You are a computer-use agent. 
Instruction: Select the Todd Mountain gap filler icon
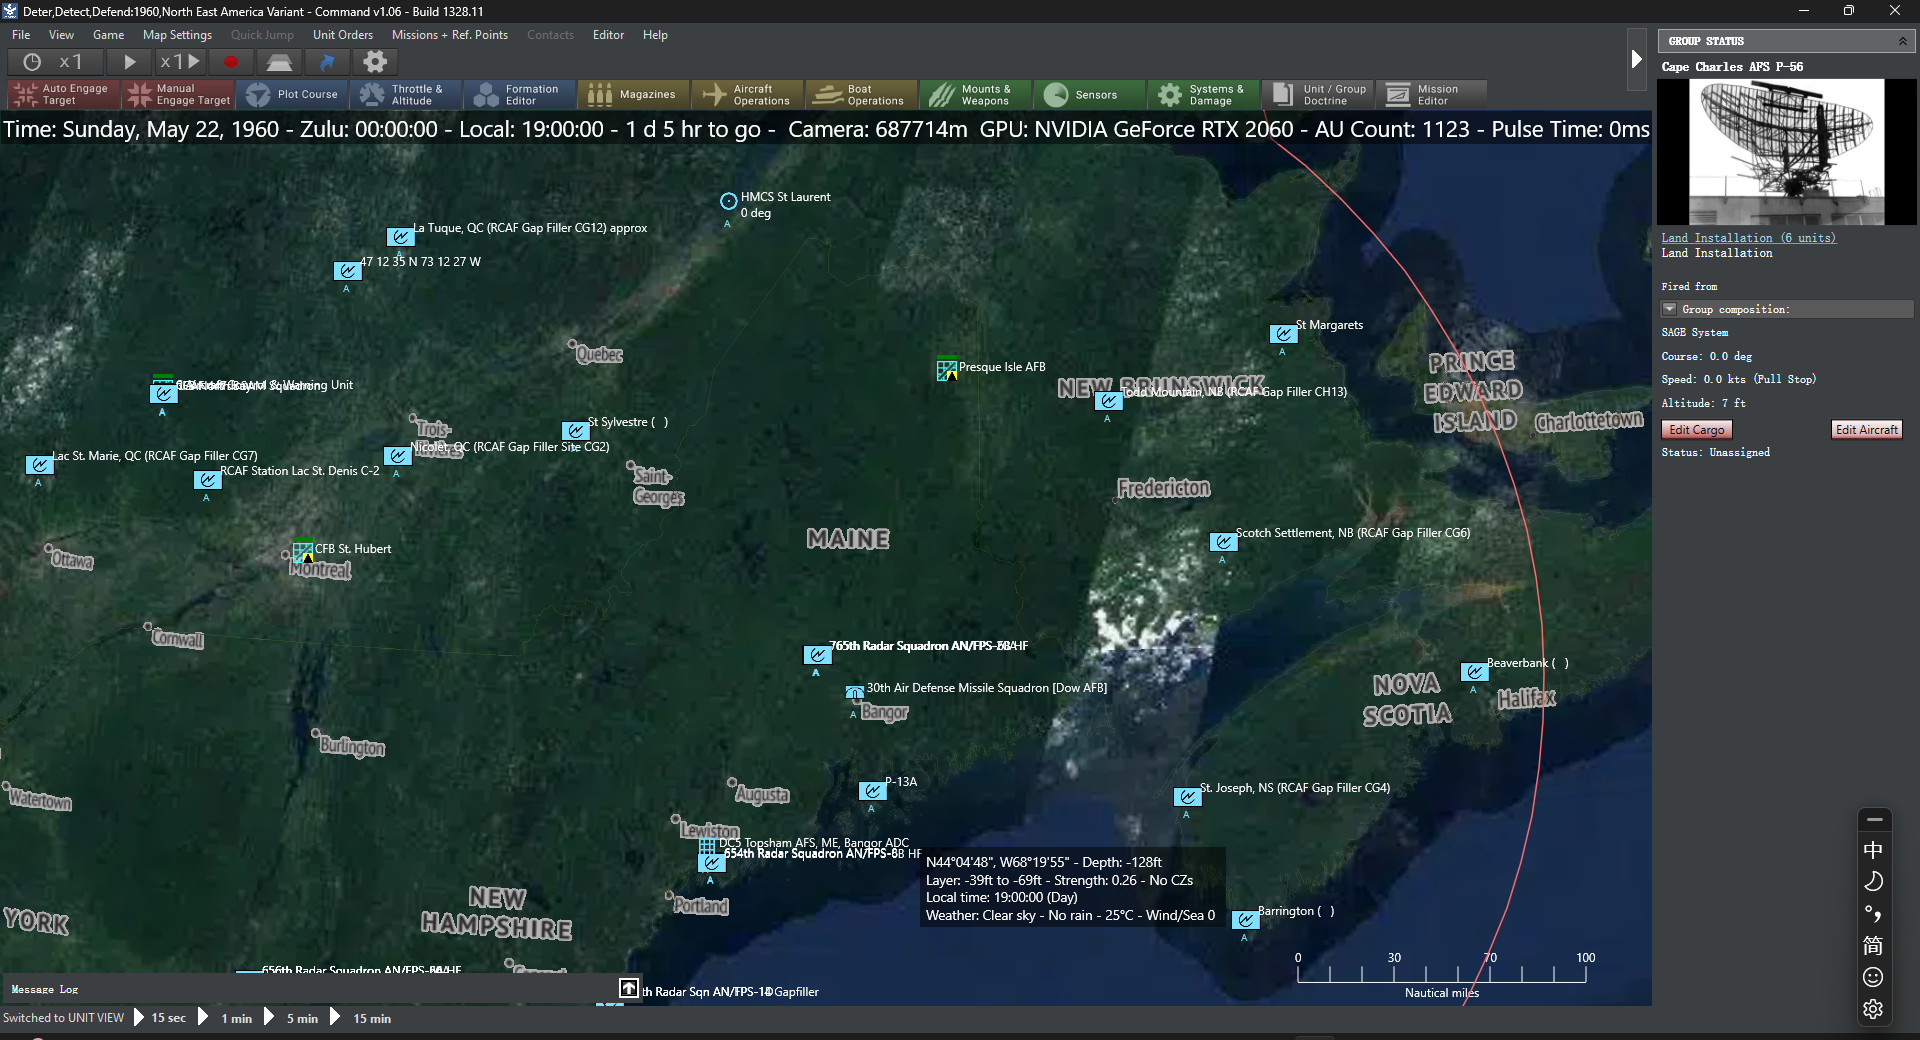(1108, 401)
